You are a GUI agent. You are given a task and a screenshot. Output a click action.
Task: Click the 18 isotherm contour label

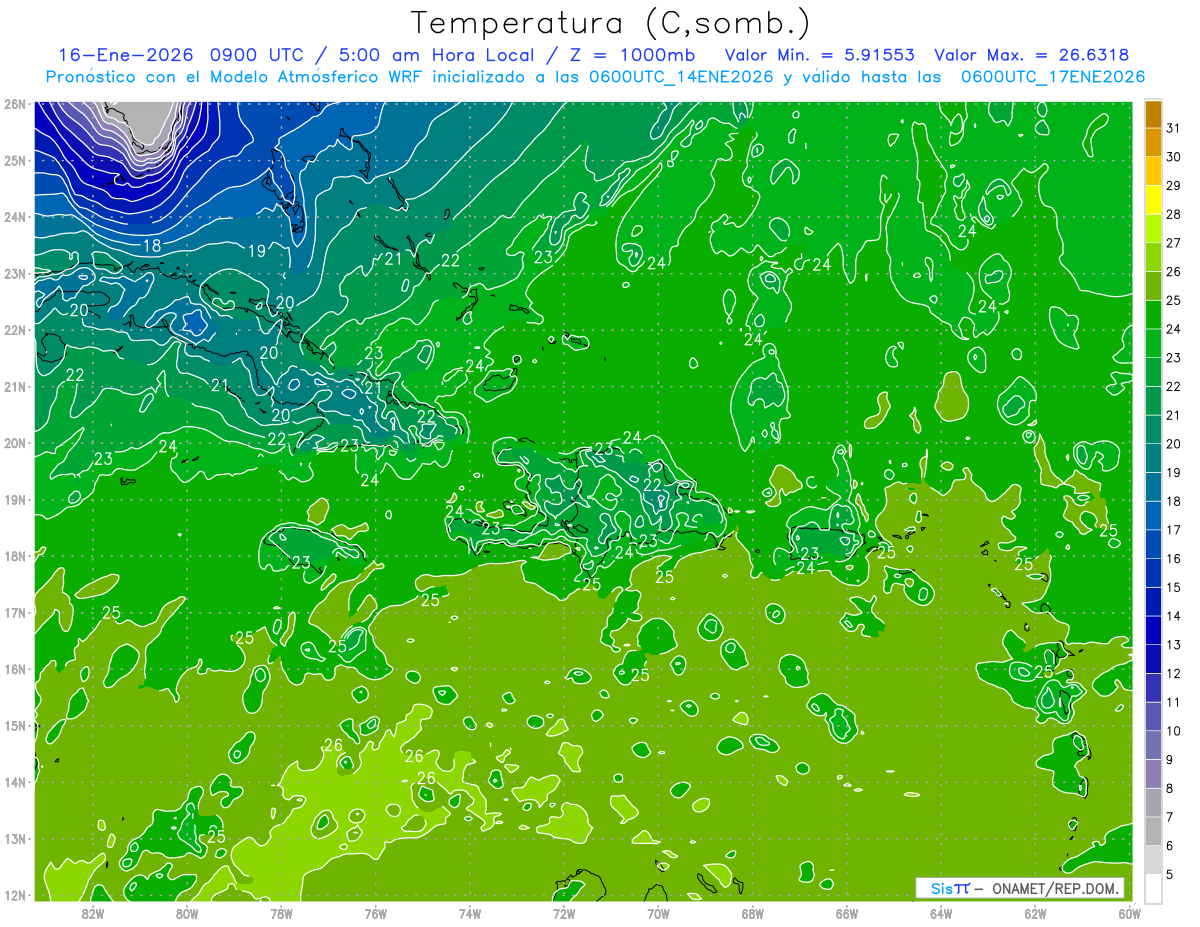coord(152,246)
